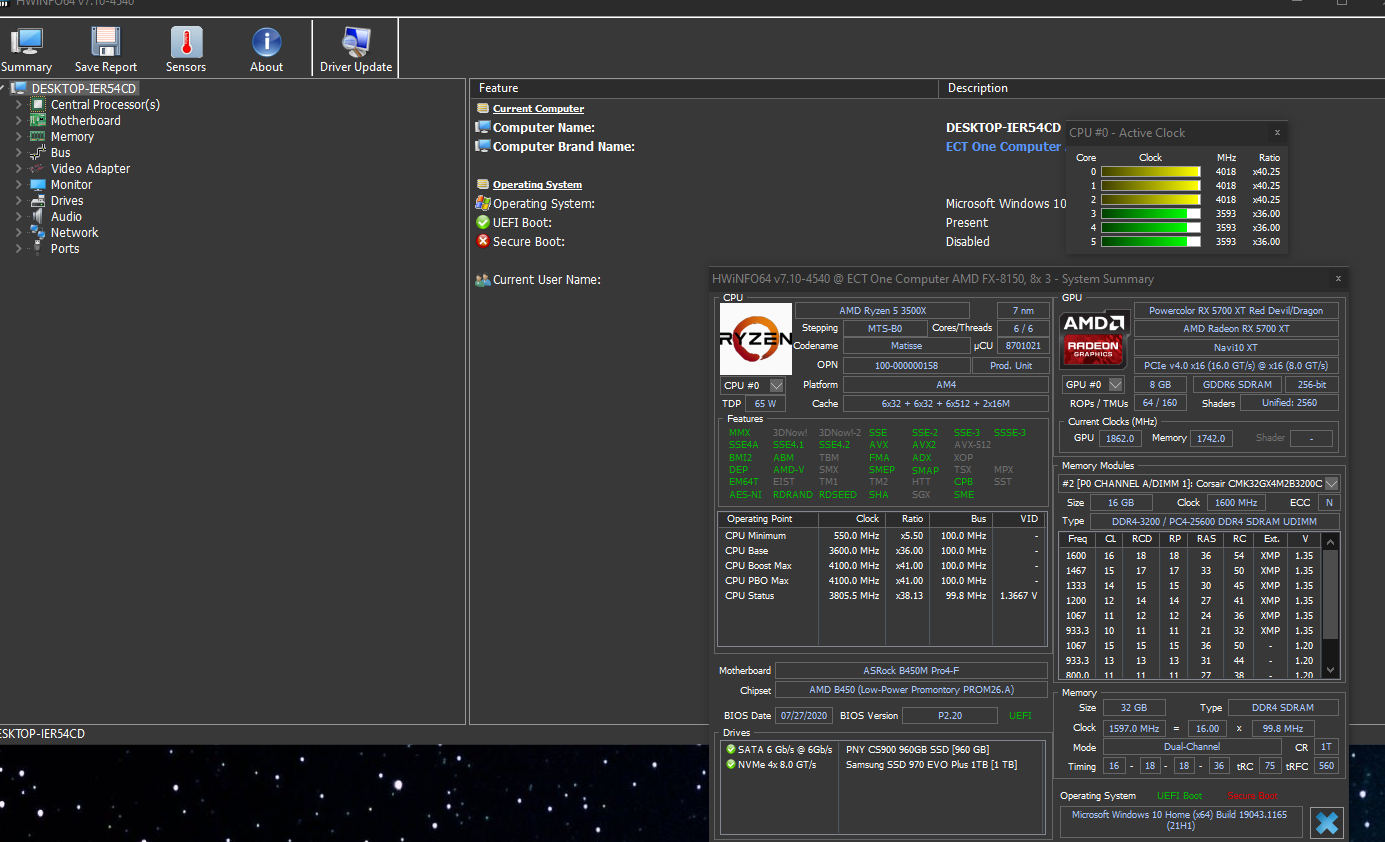1385x842 pixels.
Task: Click the SATA 6 Gb/s drive status icon
Action: click(x=731, y=749)
